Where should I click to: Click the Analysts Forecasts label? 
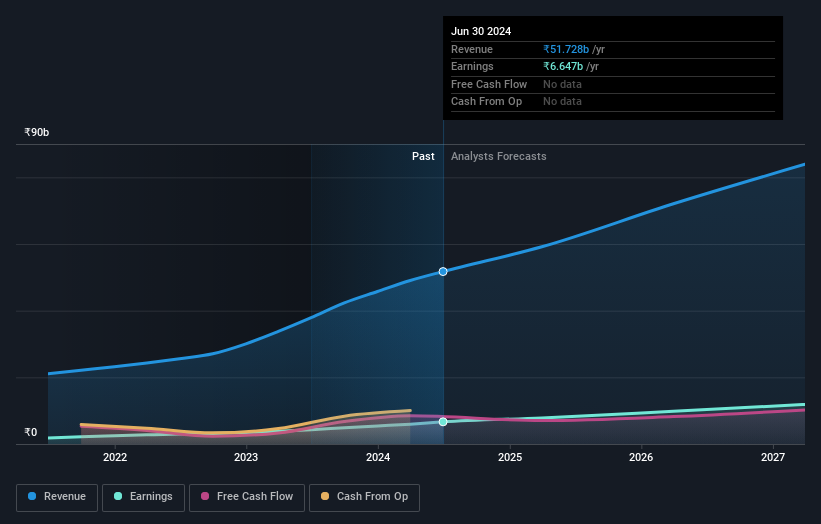pyautogui.click(x=498, y=156)
